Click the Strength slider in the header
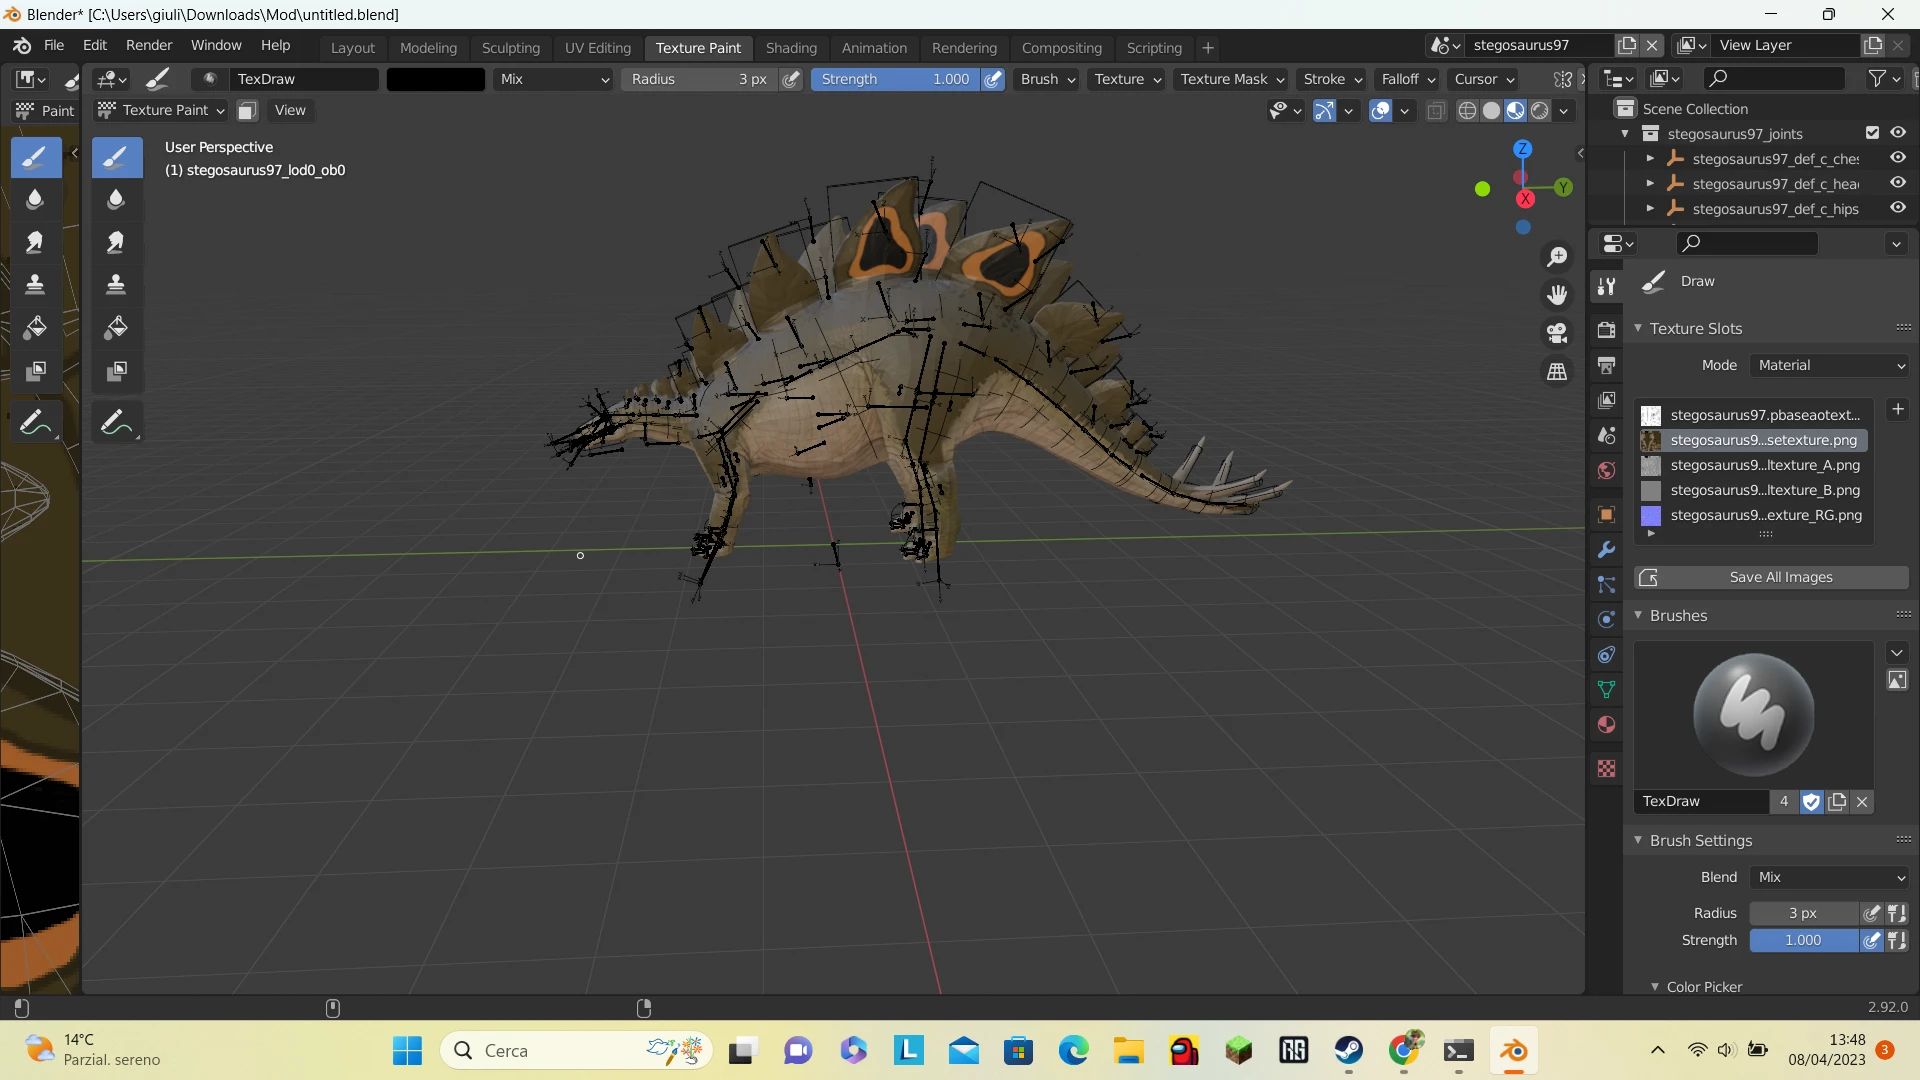Image resolution: width=1920 pixels, height=1080 pixels. pyautogui.click(x=895, y=79)
